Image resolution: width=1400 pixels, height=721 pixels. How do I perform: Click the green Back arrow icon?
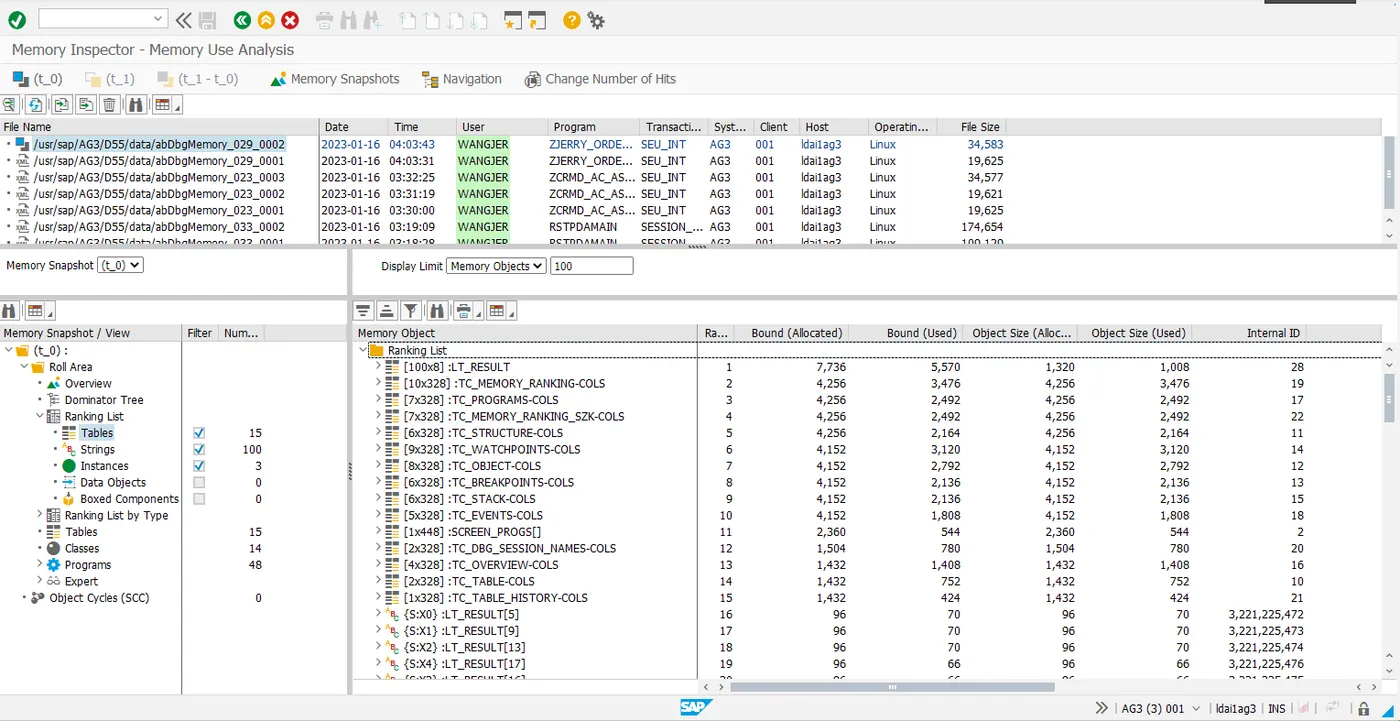[x=242, y=20]
